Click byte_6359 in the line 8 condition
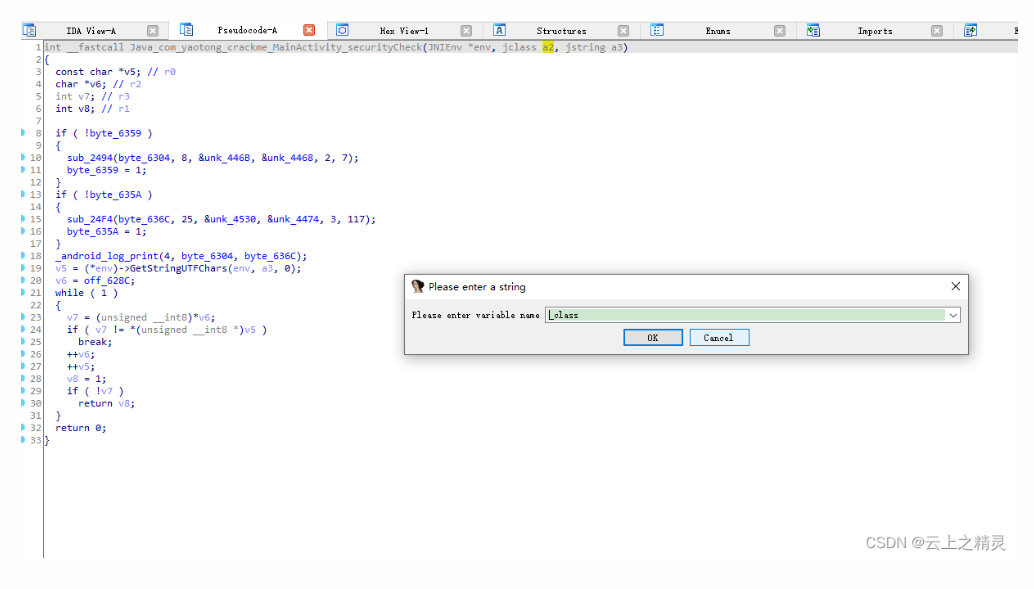 click(x=115, y=133)
